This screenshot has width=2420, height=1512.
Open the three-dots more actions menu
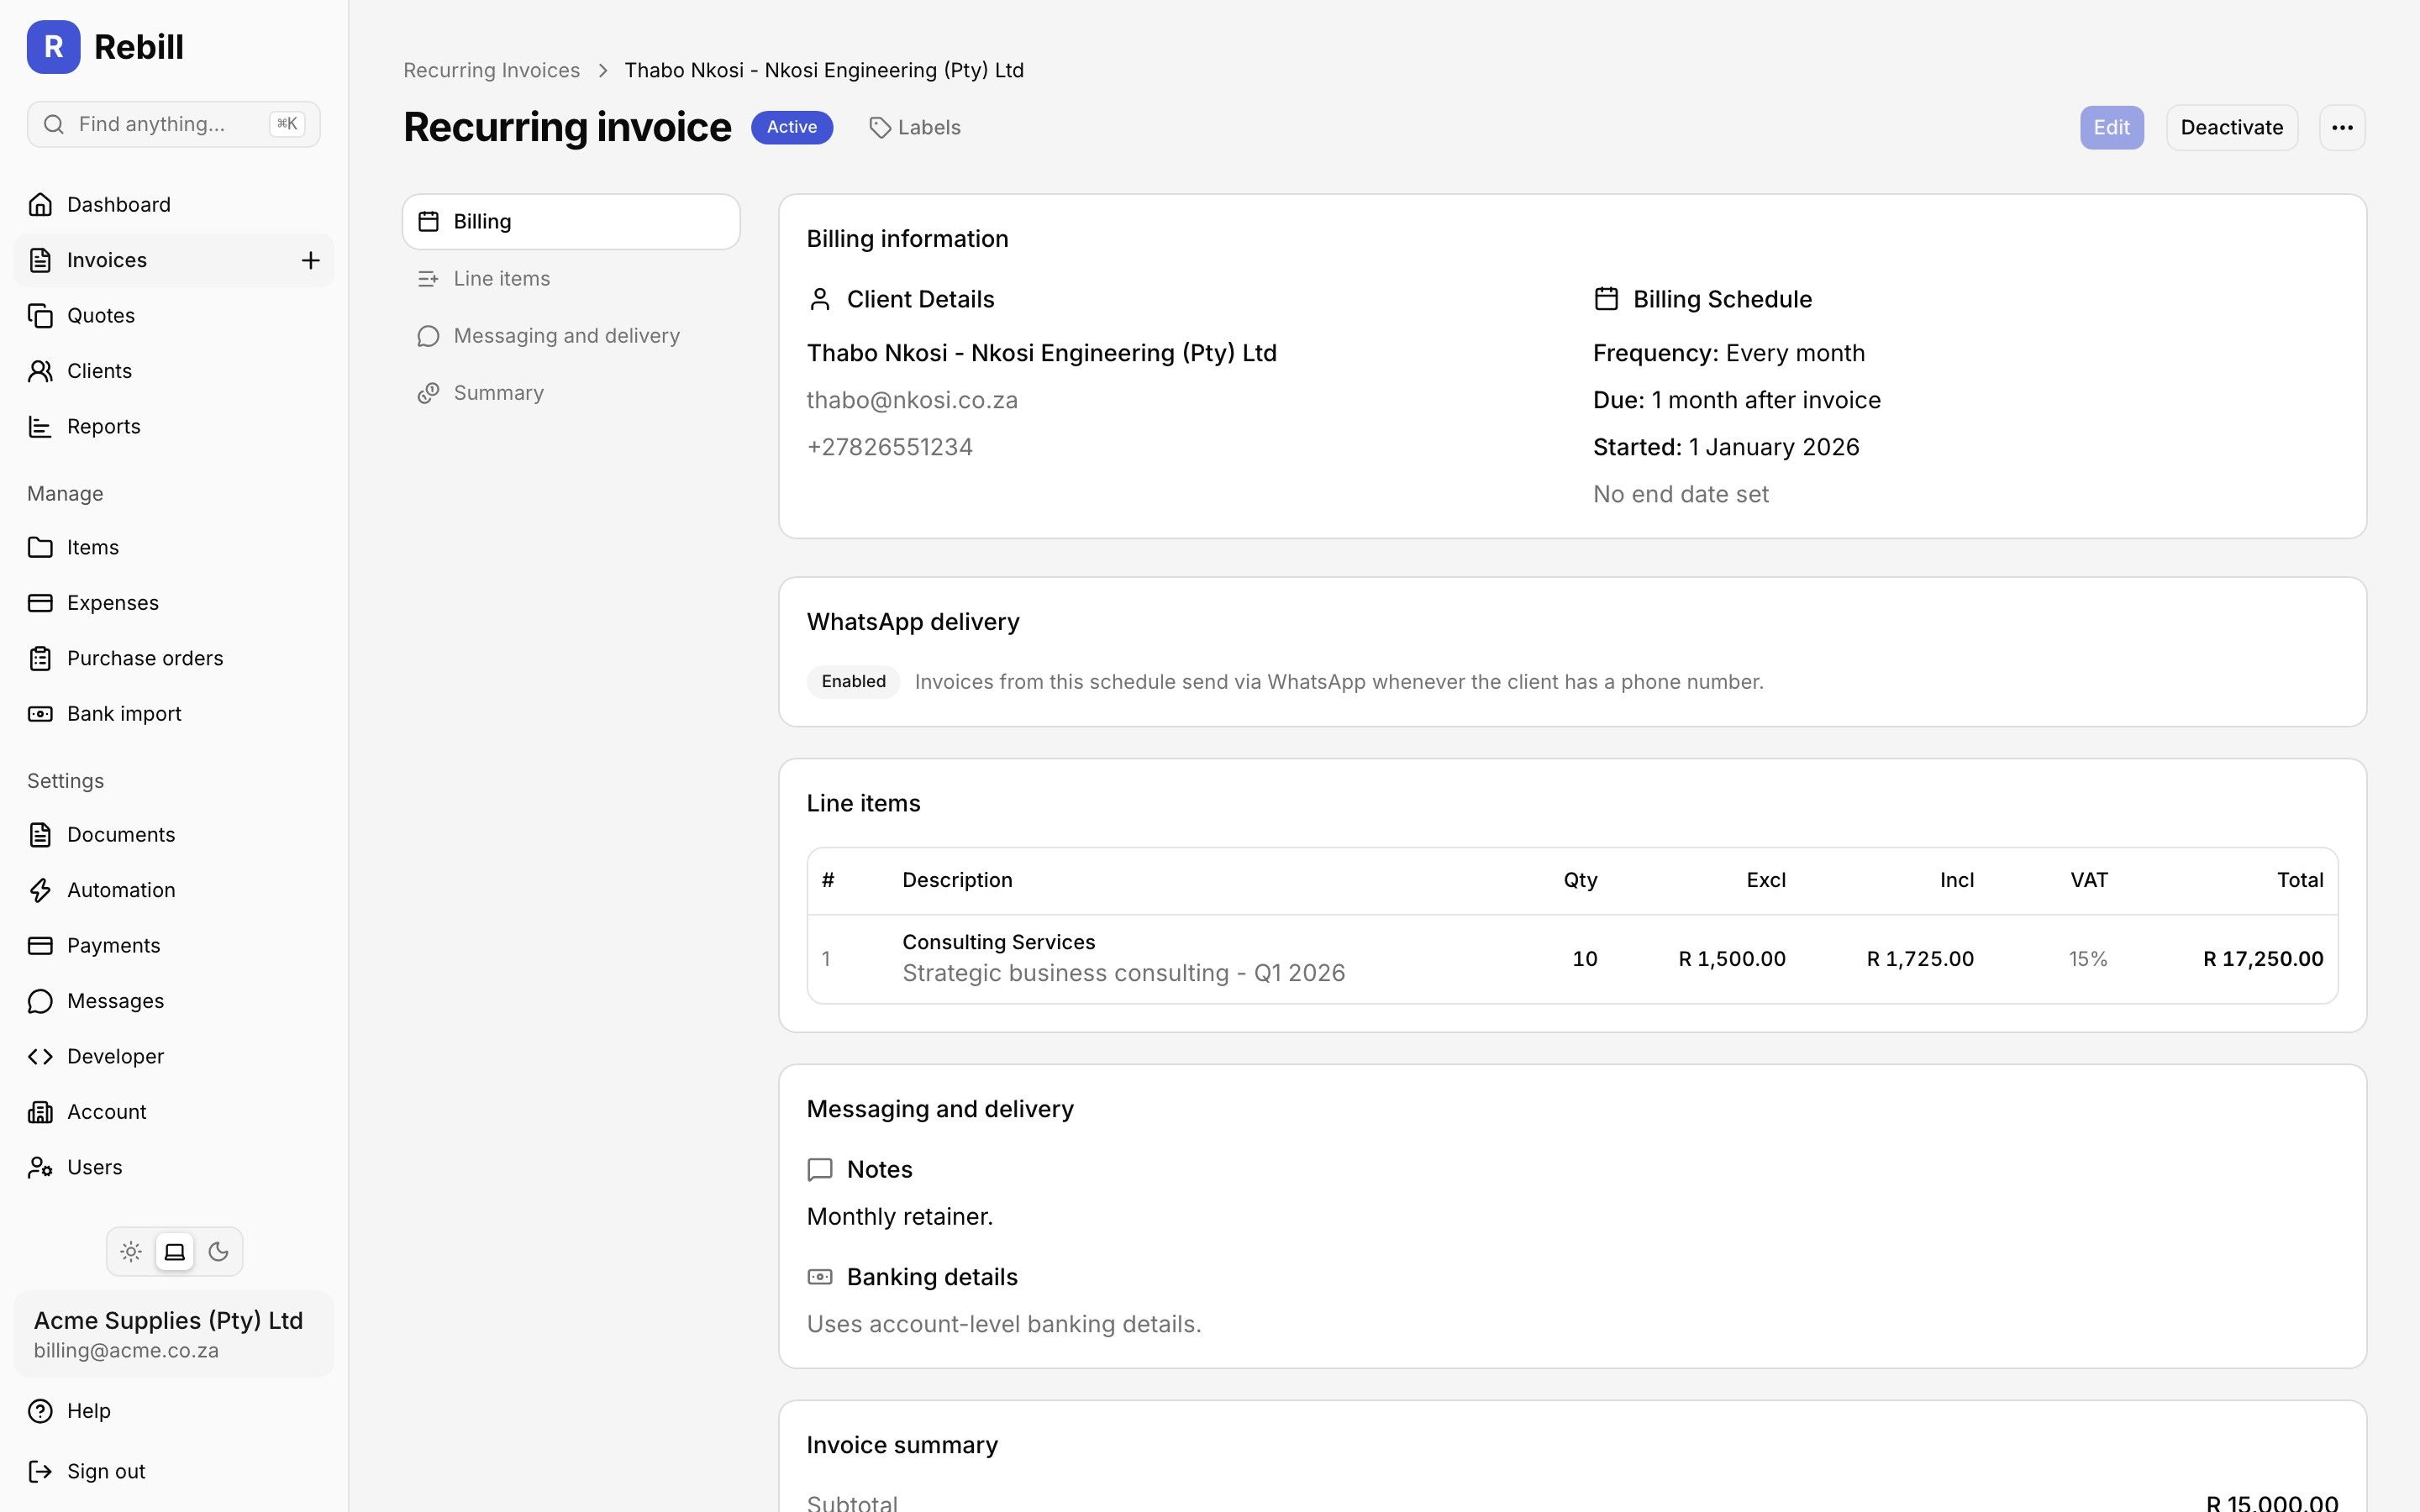(x=2342, y=128)
